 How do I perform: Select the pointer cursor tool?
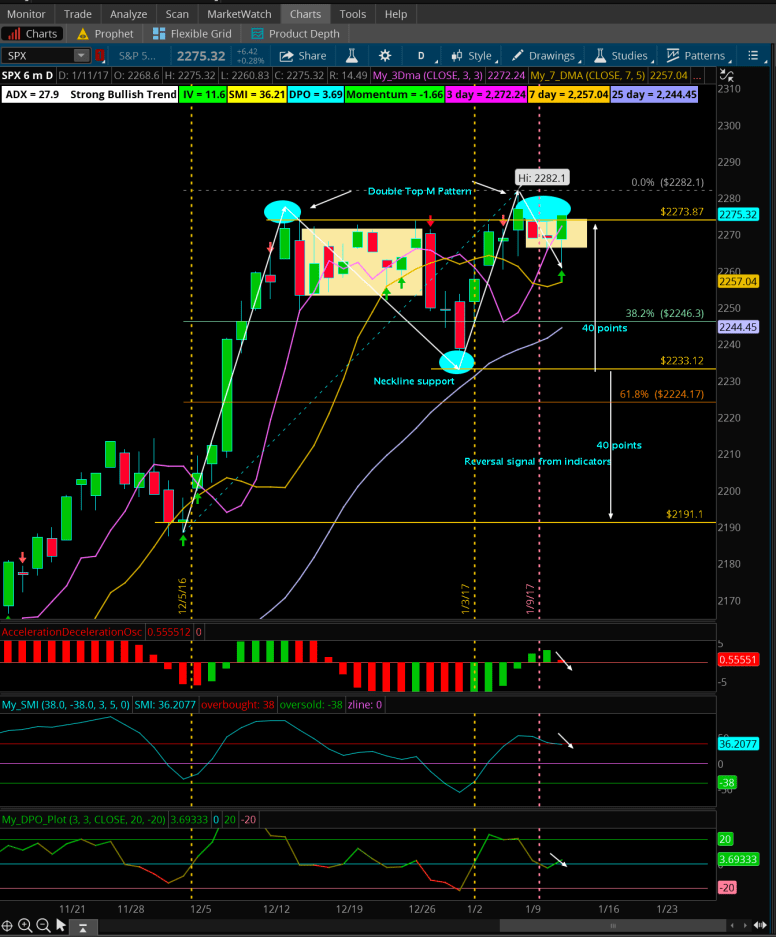(x=59, y=925)
